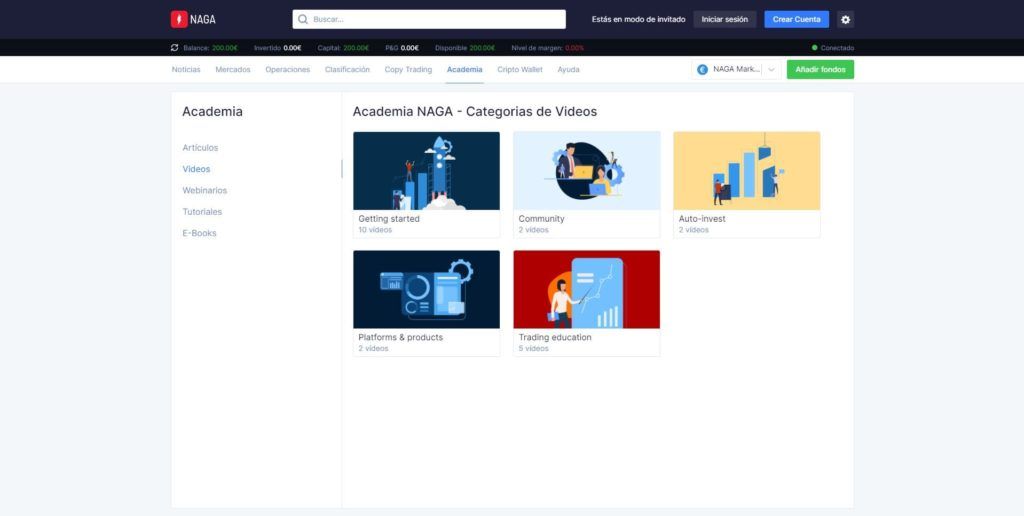Open the Getting started video thumbnail
Viewport: 1024px width, 516px height.
coord(426,170)
